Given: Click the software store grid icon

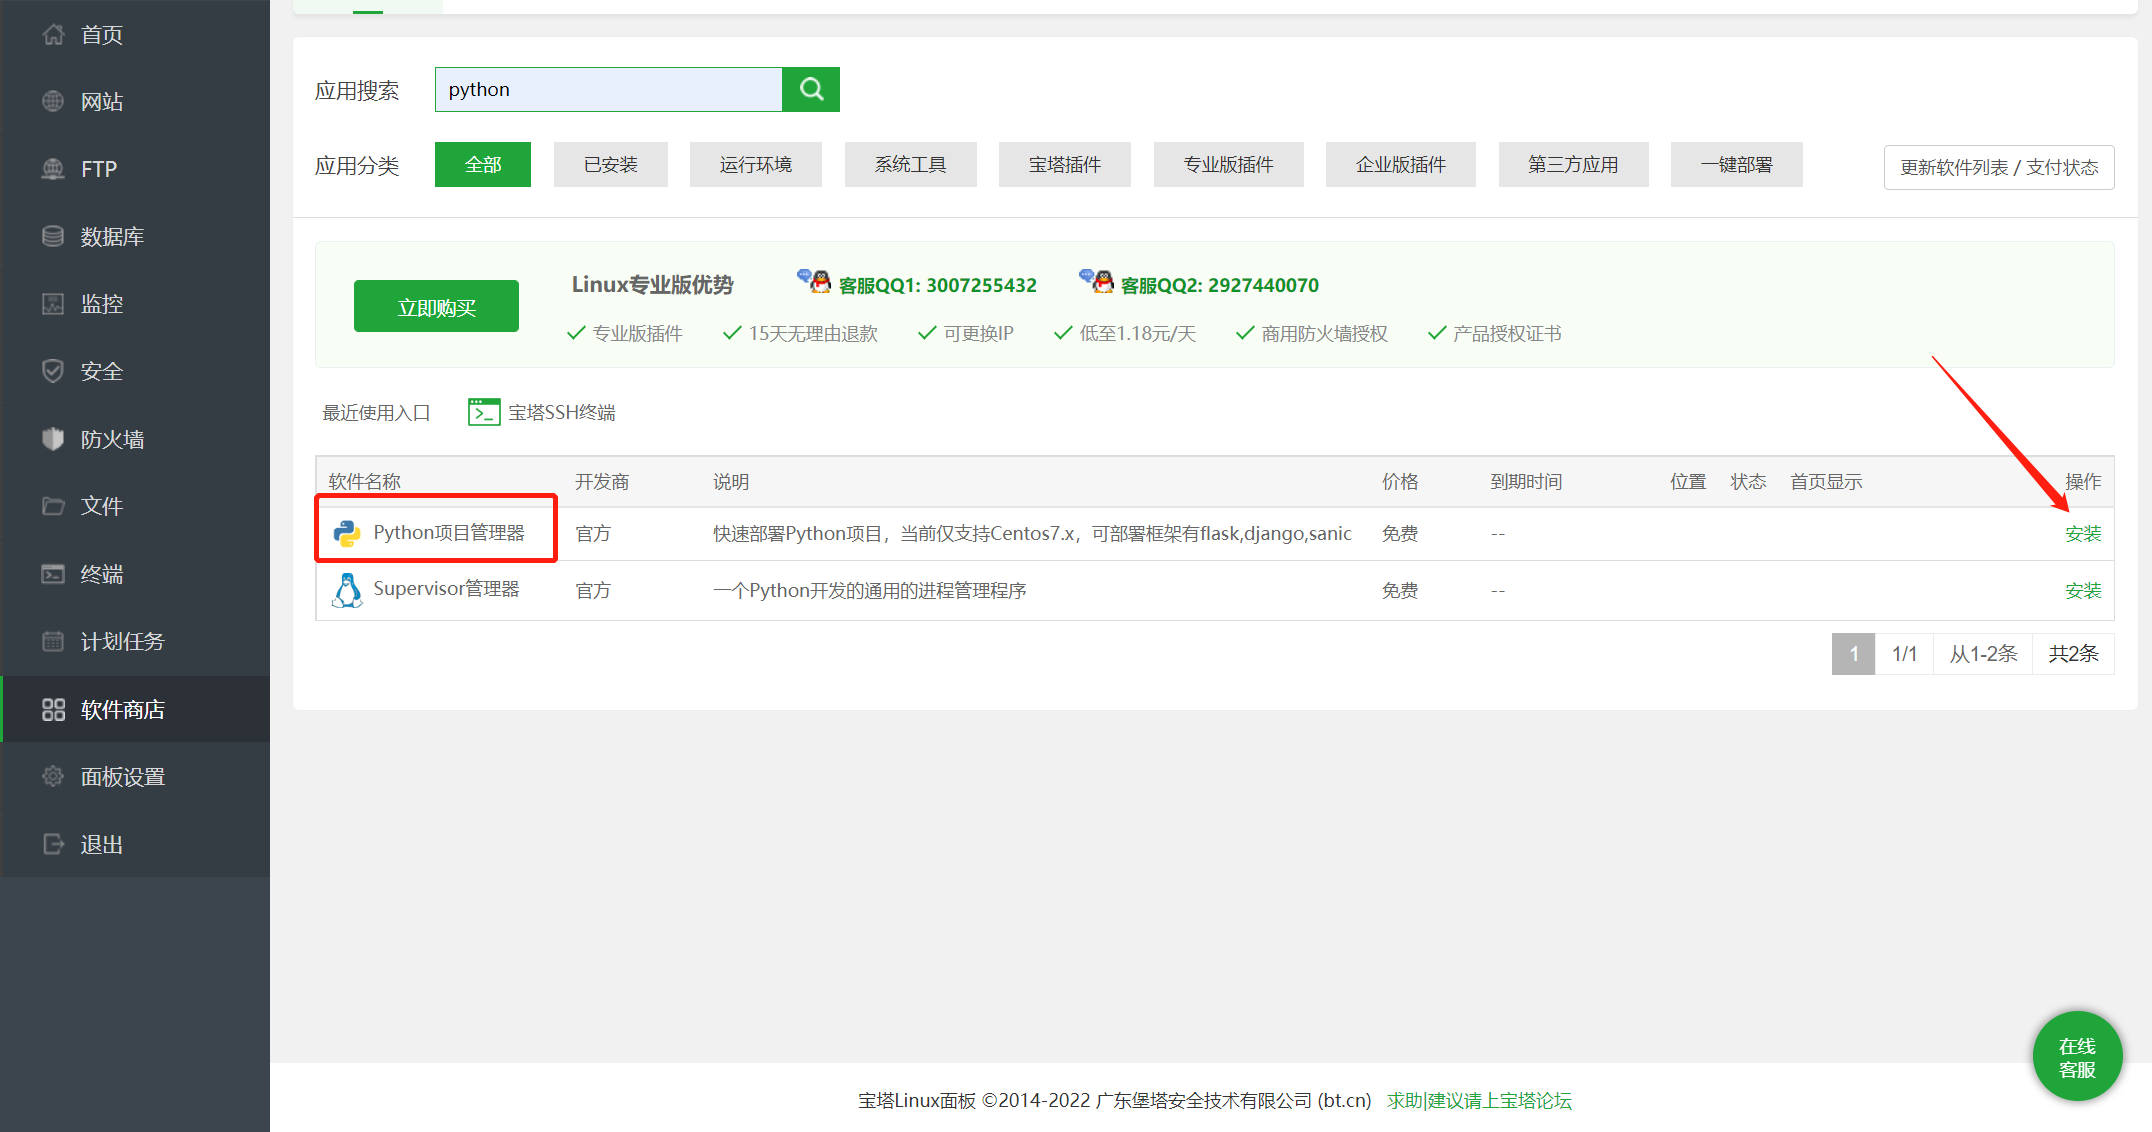Looking at the screenshot, I should (x=53, y=709).
